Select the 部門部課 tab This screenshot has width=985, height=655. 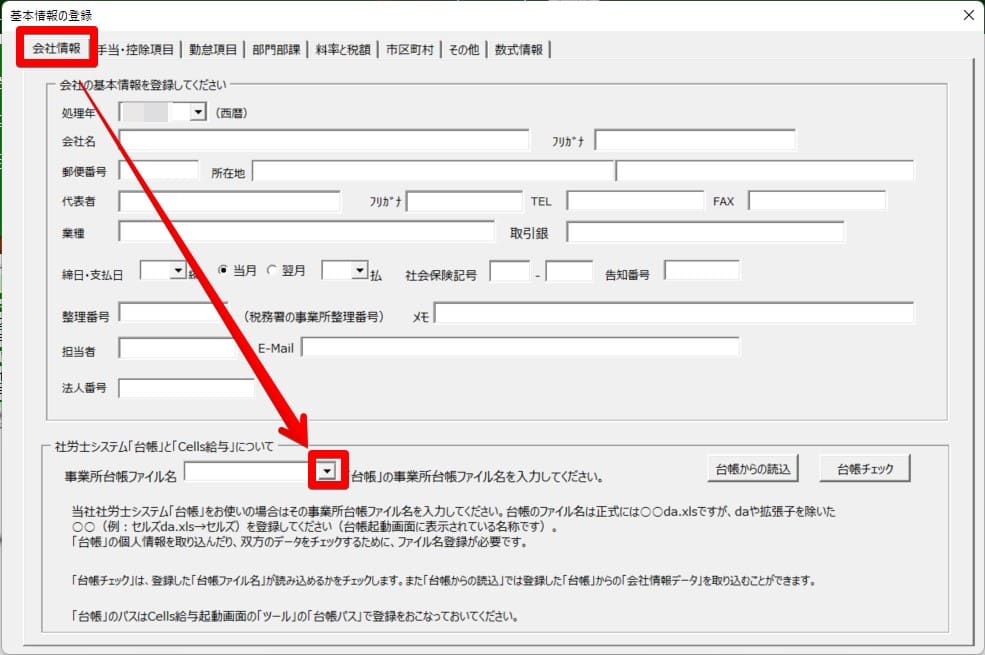tap(275, 49)
